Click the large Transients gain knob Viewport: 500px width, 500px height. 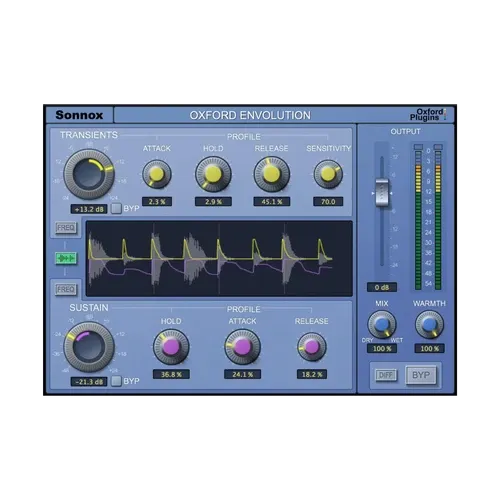(89, 174)
